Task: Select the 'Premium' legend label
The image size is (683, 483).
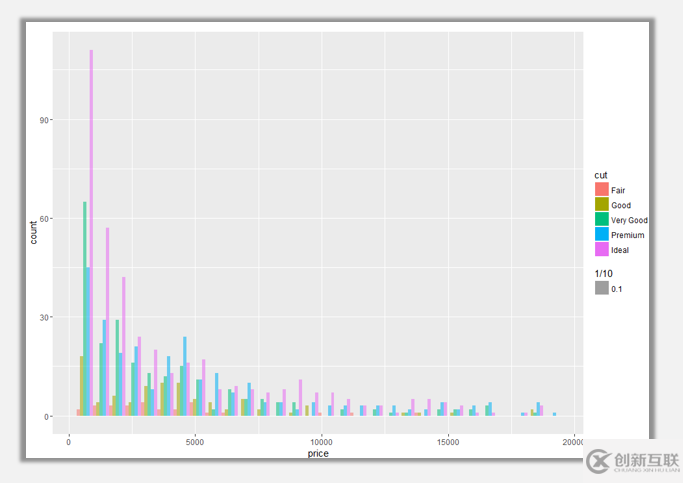Action: click(x=627, y=235)
